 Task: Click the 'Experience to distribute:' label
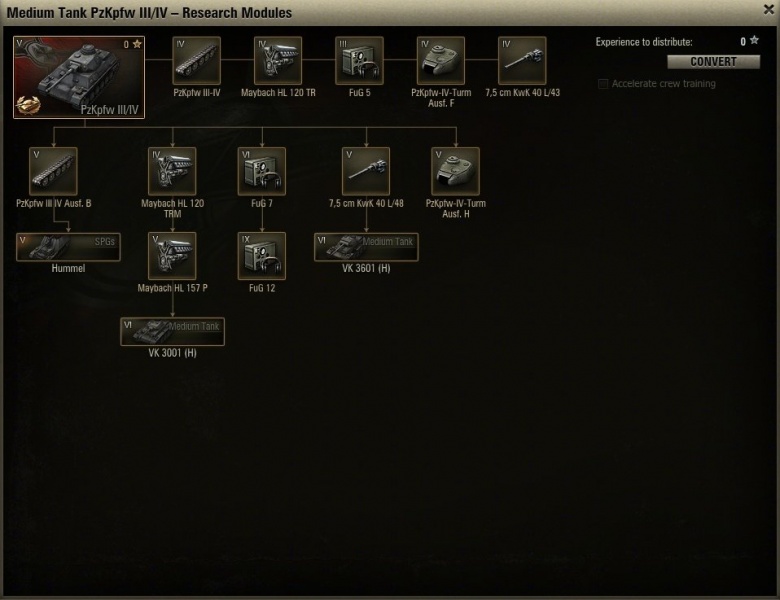click(644, 42)
